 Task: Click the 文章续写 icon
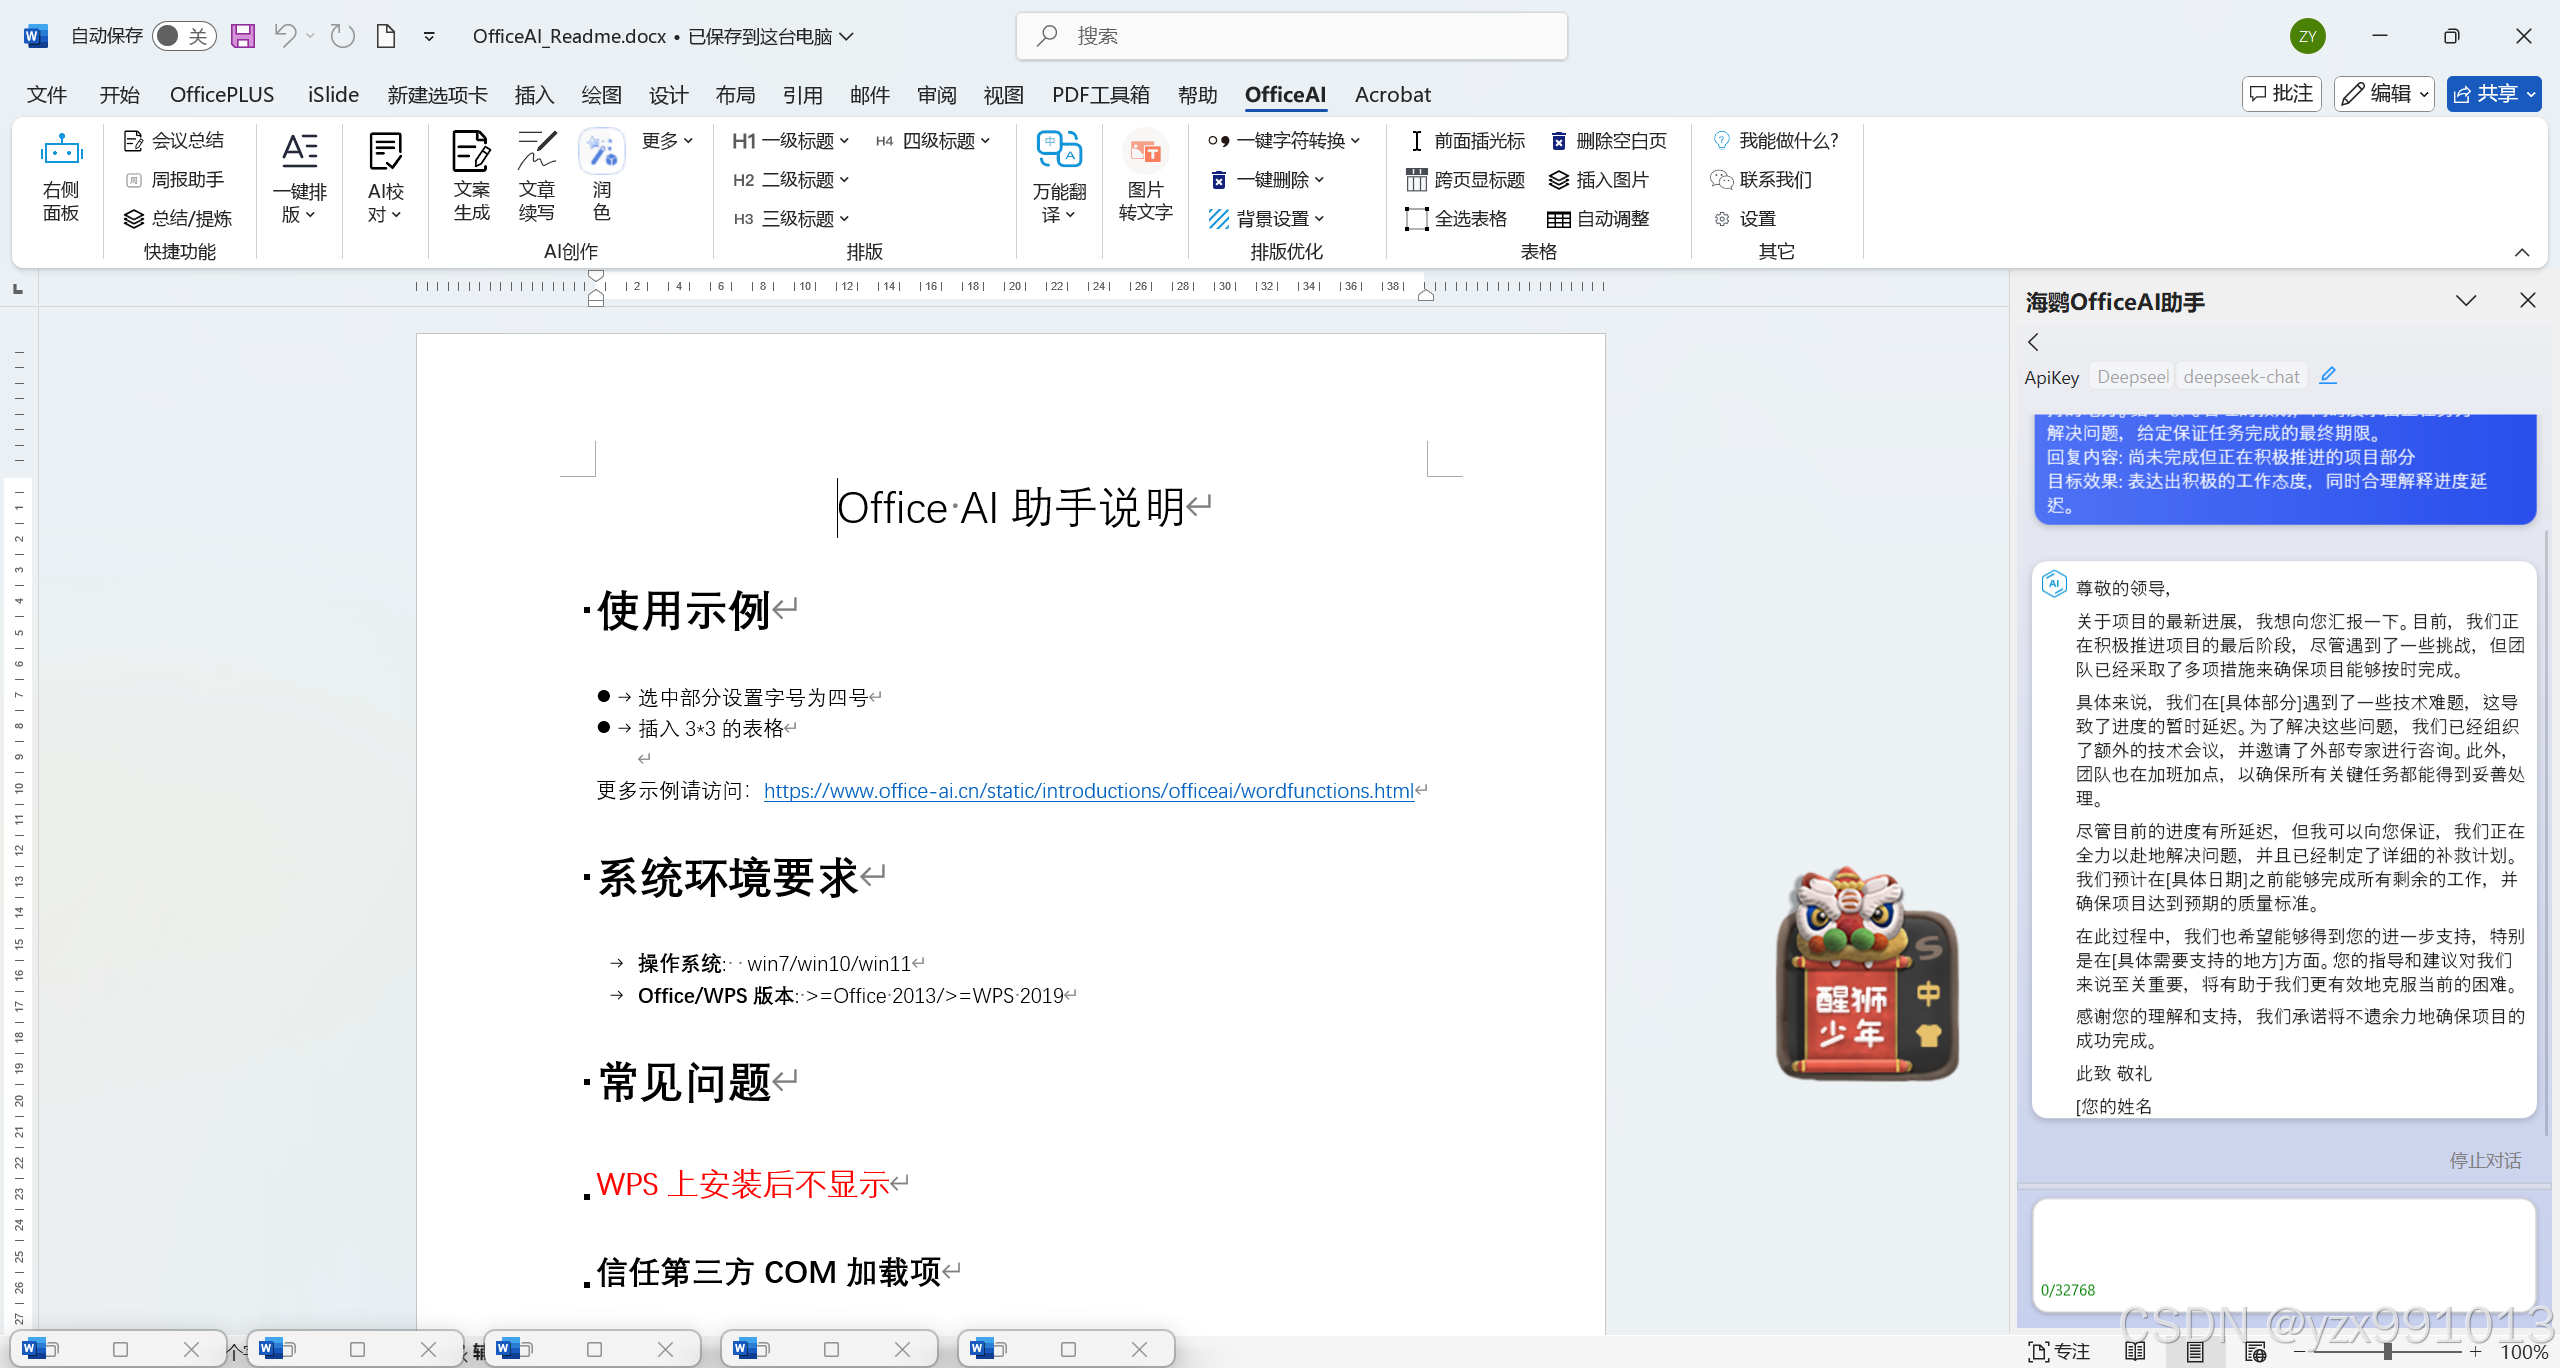(x=536, y=152)
